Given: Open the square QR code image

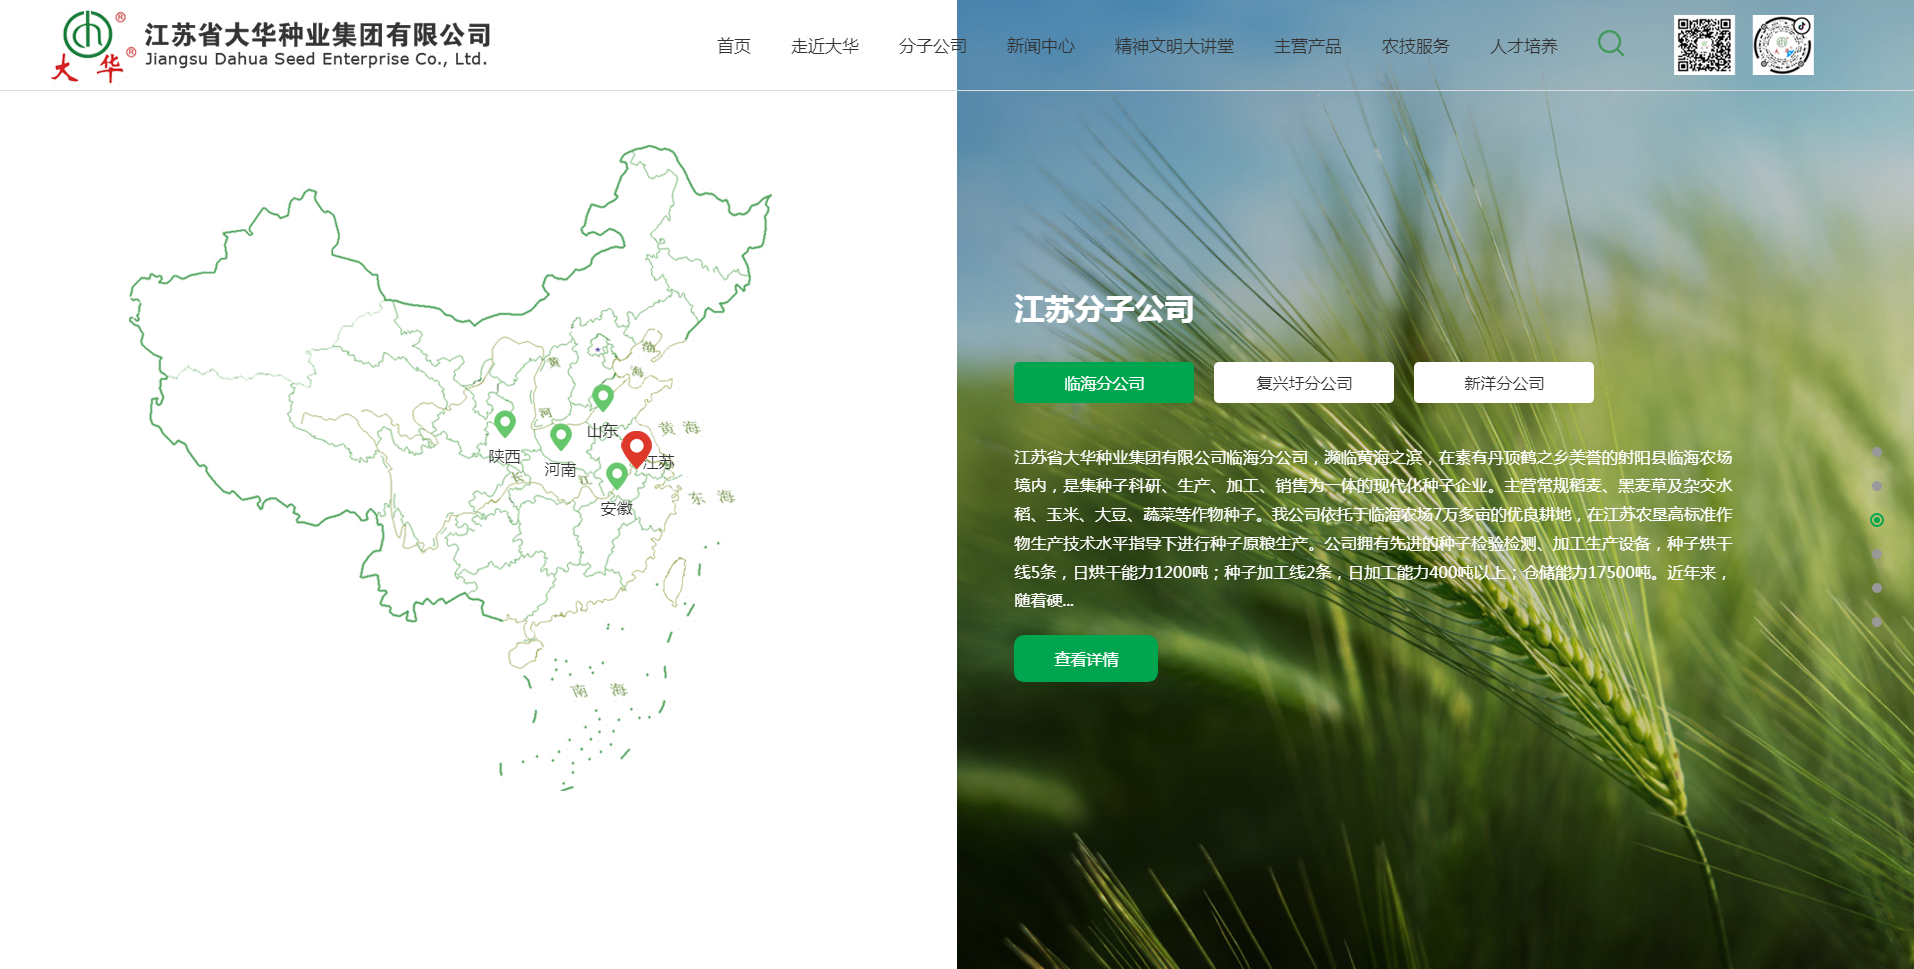Looking at the screenshot, I should pos(1704,45).
